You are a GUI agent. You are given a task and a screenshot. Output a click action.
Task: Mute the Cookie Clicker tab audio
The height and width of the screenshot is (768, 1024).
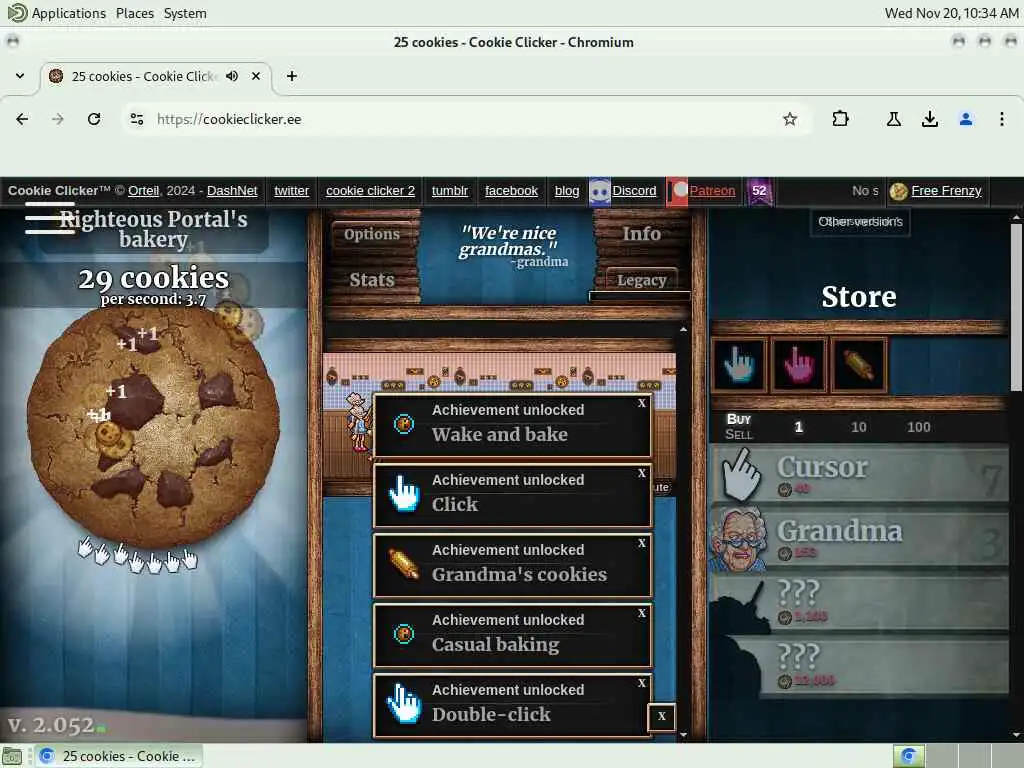pyautogui.click(x=232, y=76)
